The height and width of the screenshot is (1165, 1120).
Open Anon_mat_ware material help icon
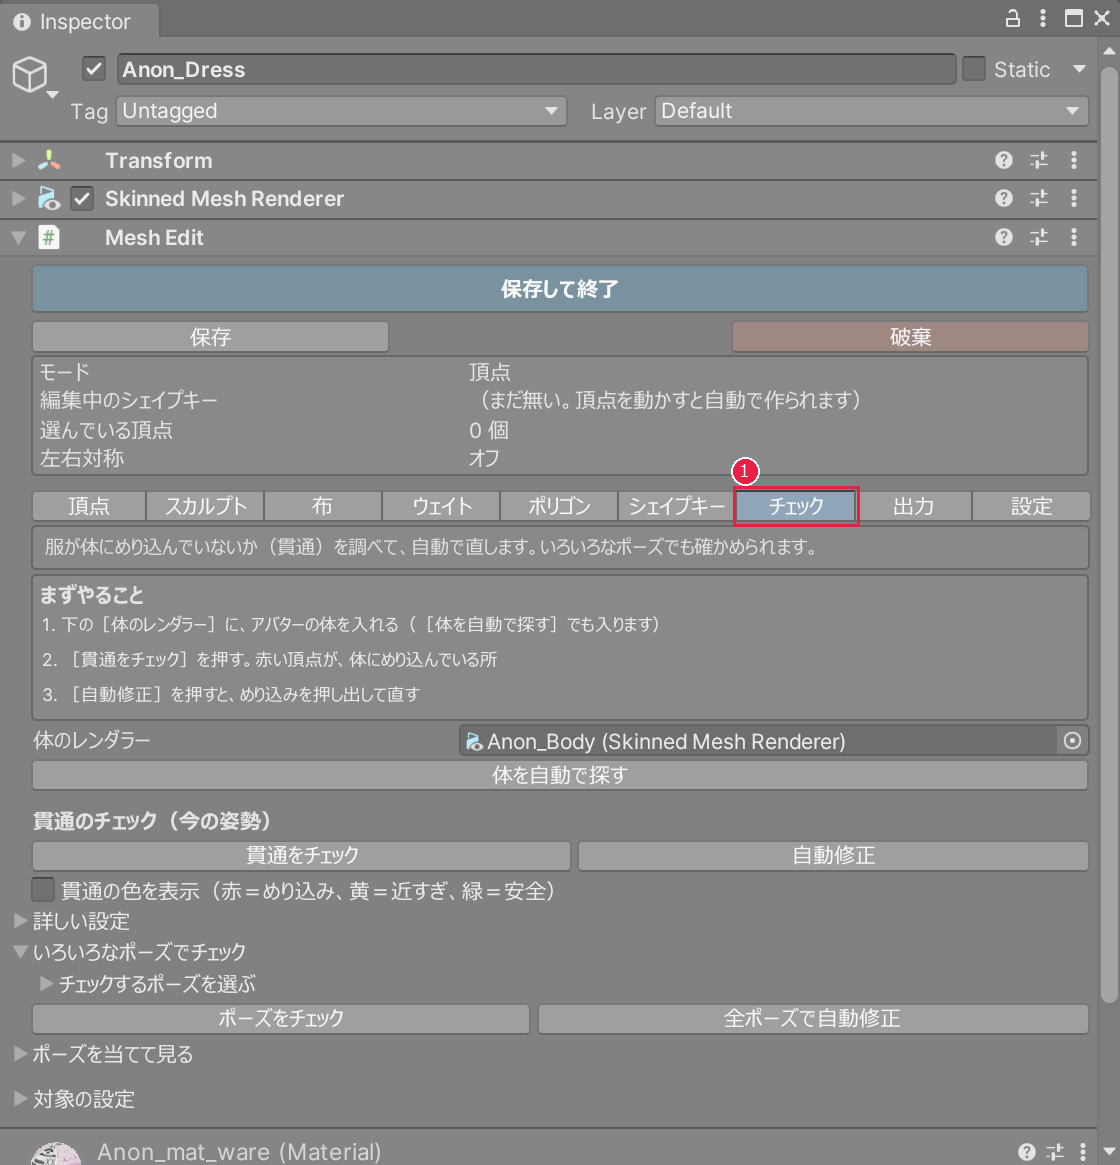[1026, 1152]
